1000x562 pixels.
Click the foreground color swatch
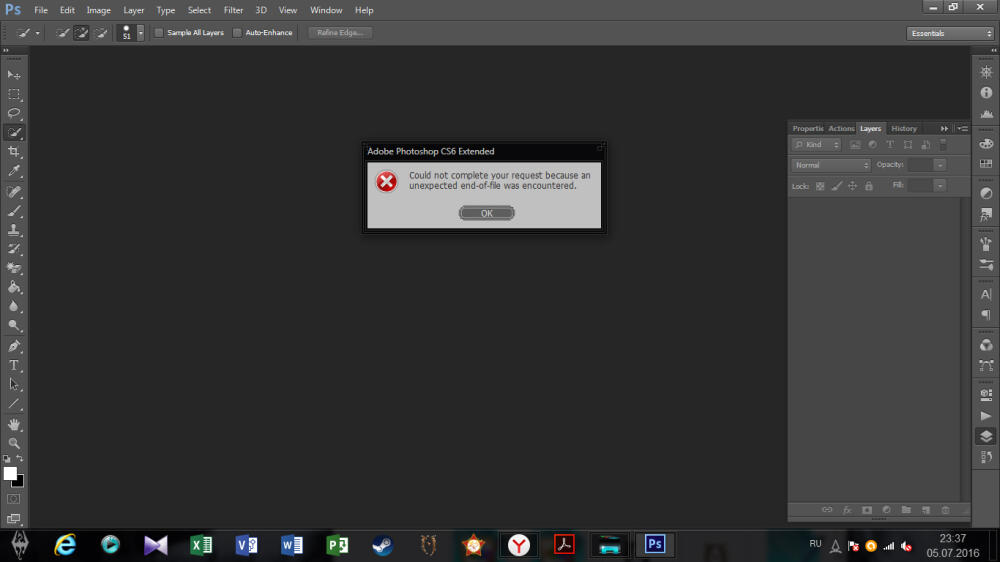(x=9, y=473)
